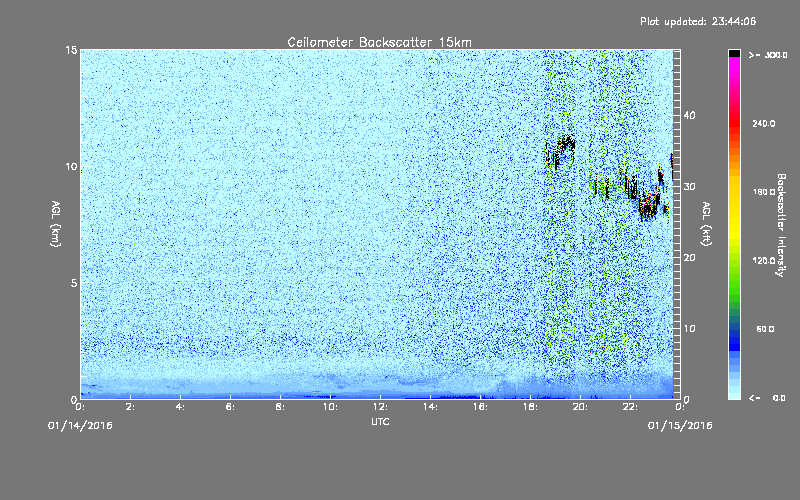This screenshot has height=500, width=800.
Task: Click the 15 km tick label
Action: 71,50
